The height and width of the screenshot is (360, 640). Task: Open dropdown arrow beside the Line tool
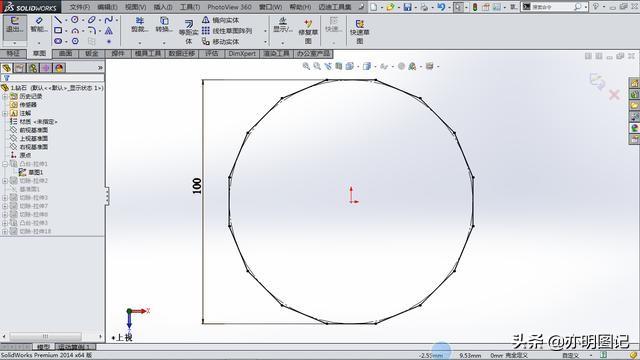click(x=66, y=20)
